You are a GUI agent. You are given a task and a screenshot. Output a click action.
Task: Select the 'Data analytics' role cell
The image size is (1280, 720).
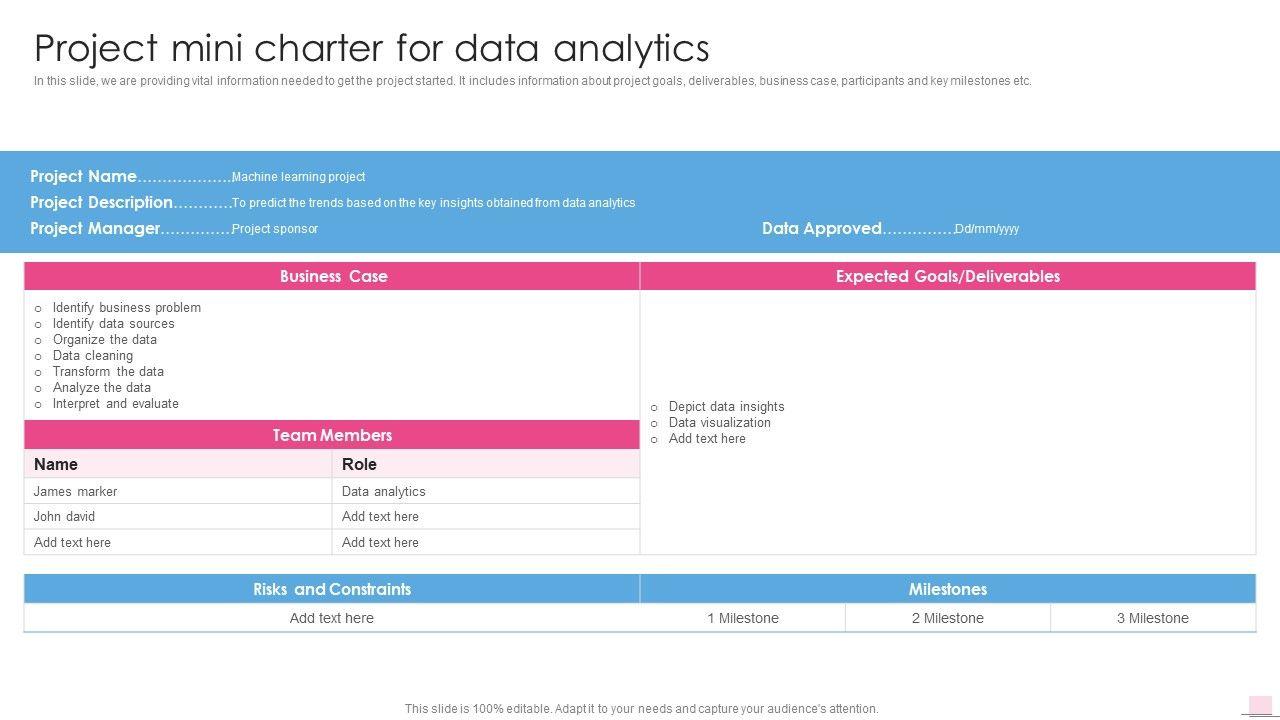click(383, 491)
